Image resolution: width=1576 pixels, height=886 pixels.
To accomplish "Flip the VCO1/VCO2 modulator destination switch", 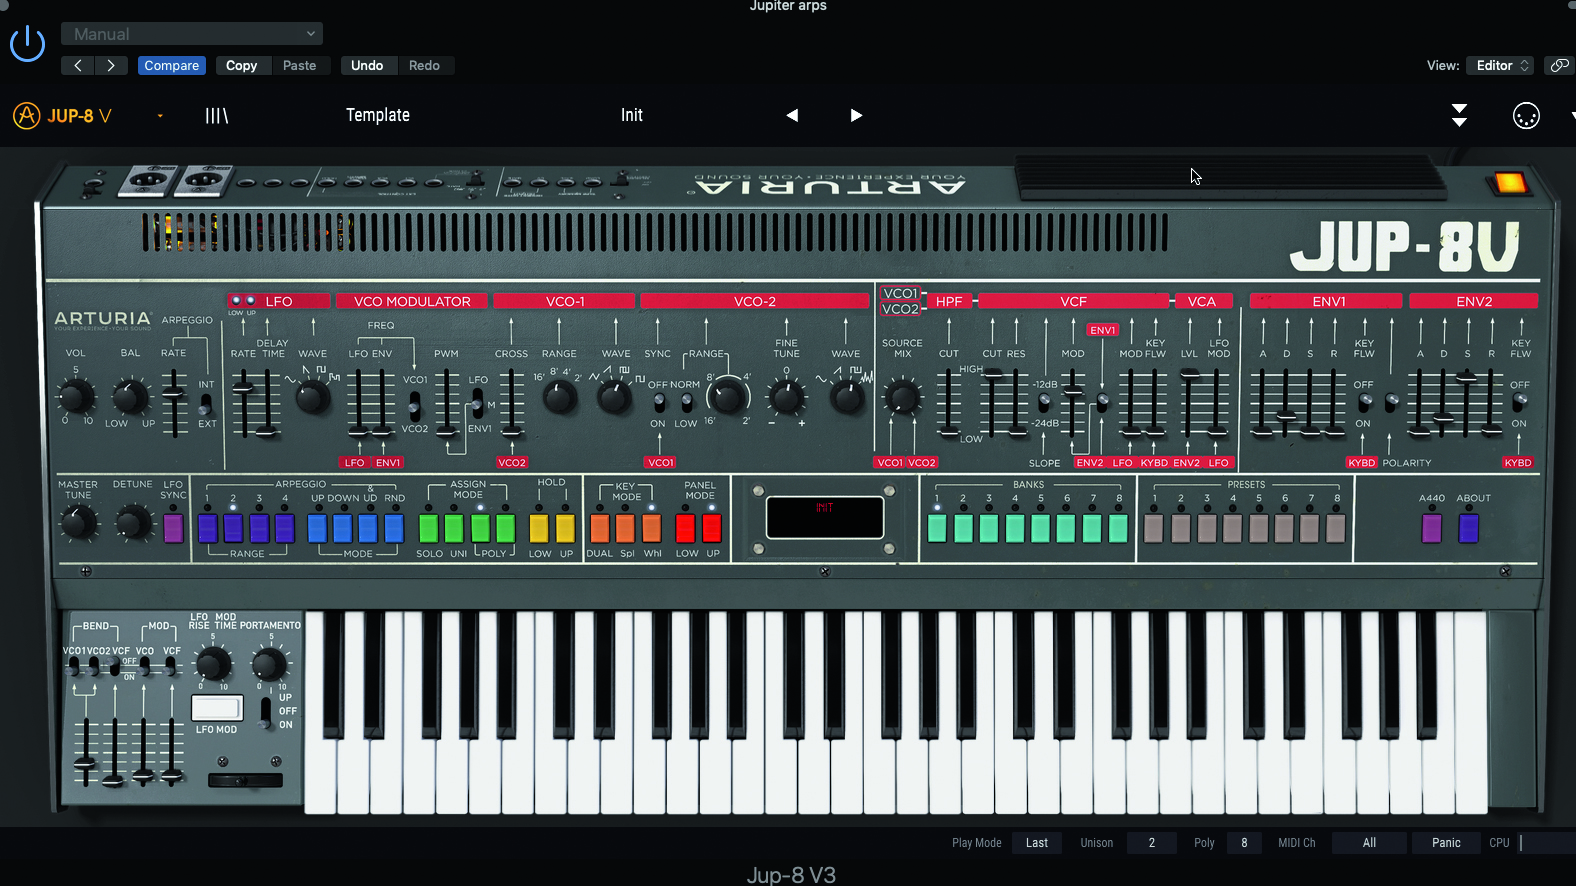I will tap(415, 405).
